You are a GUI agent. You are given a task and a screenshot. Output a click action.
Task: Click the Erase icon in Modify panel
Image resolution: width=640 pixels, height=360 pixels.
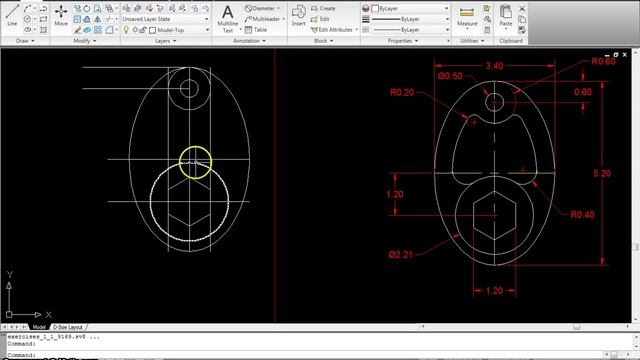click(x=77, y=30)
